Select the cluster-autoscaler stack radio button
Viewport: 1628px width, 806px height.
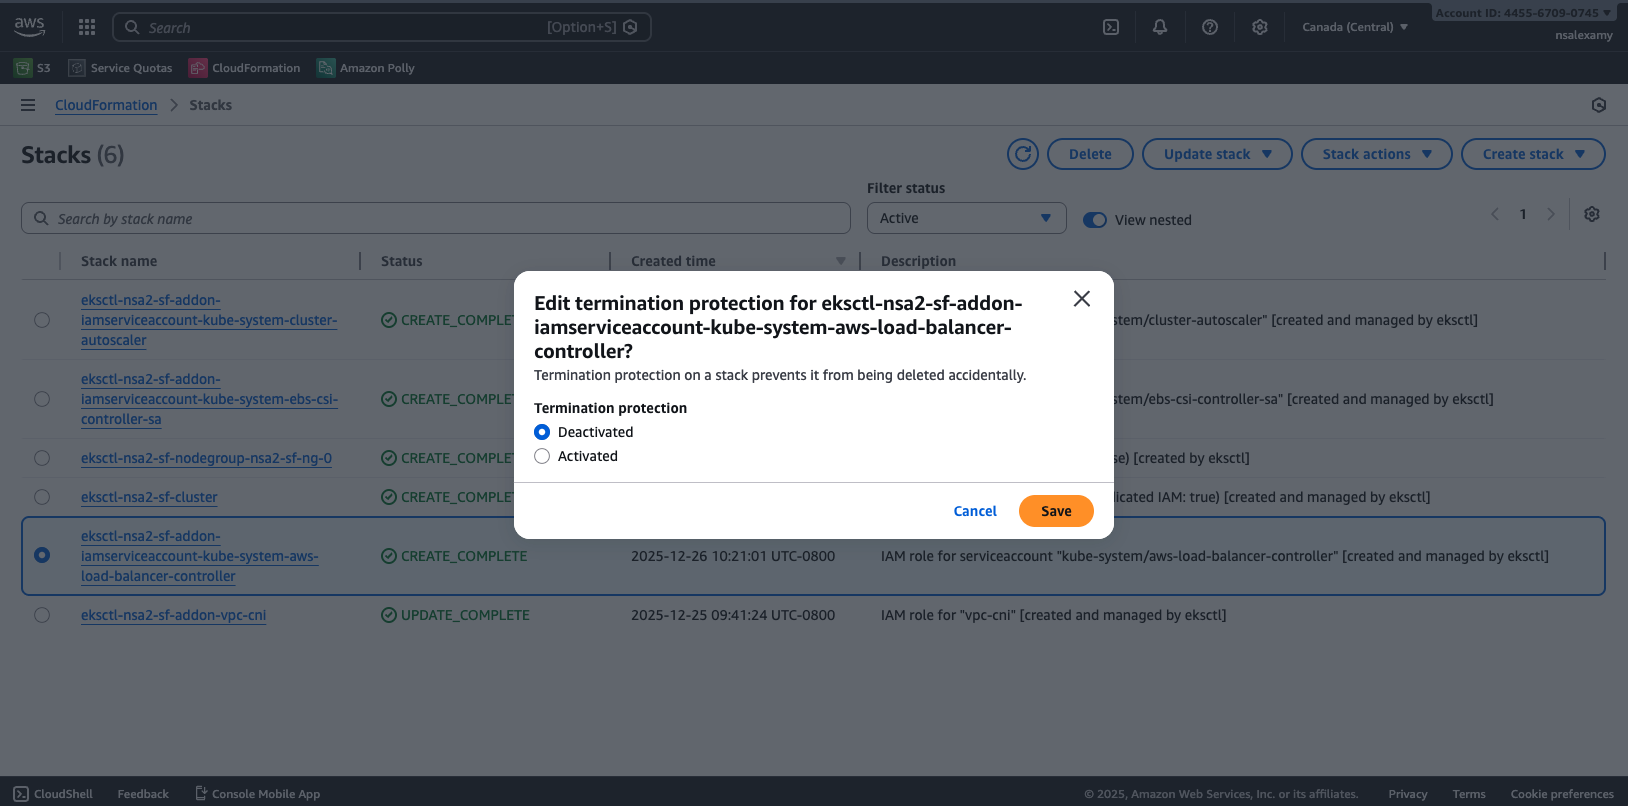[x=42, y=320]
